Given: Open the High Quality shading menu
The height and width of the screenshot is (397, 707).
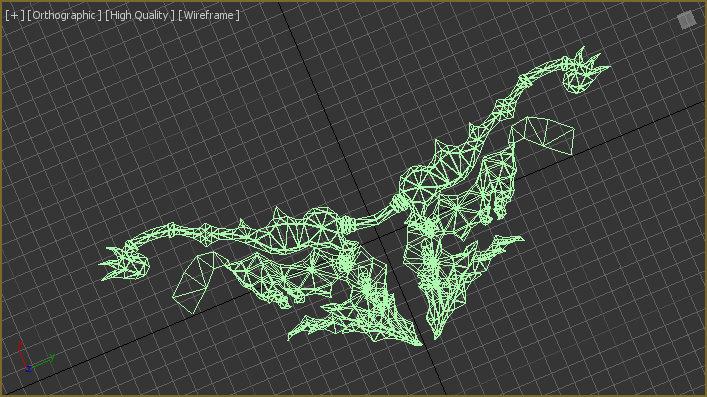Looking at the screenshot, I should tap(140, 15).
